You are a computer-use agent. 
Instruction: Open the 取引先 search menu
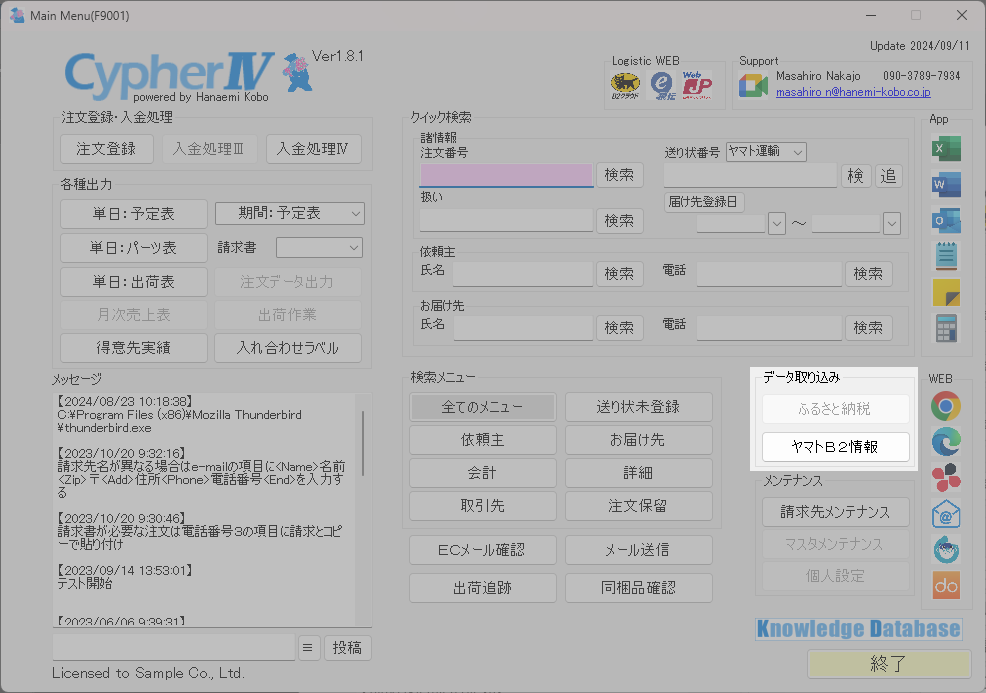(482, 506)
